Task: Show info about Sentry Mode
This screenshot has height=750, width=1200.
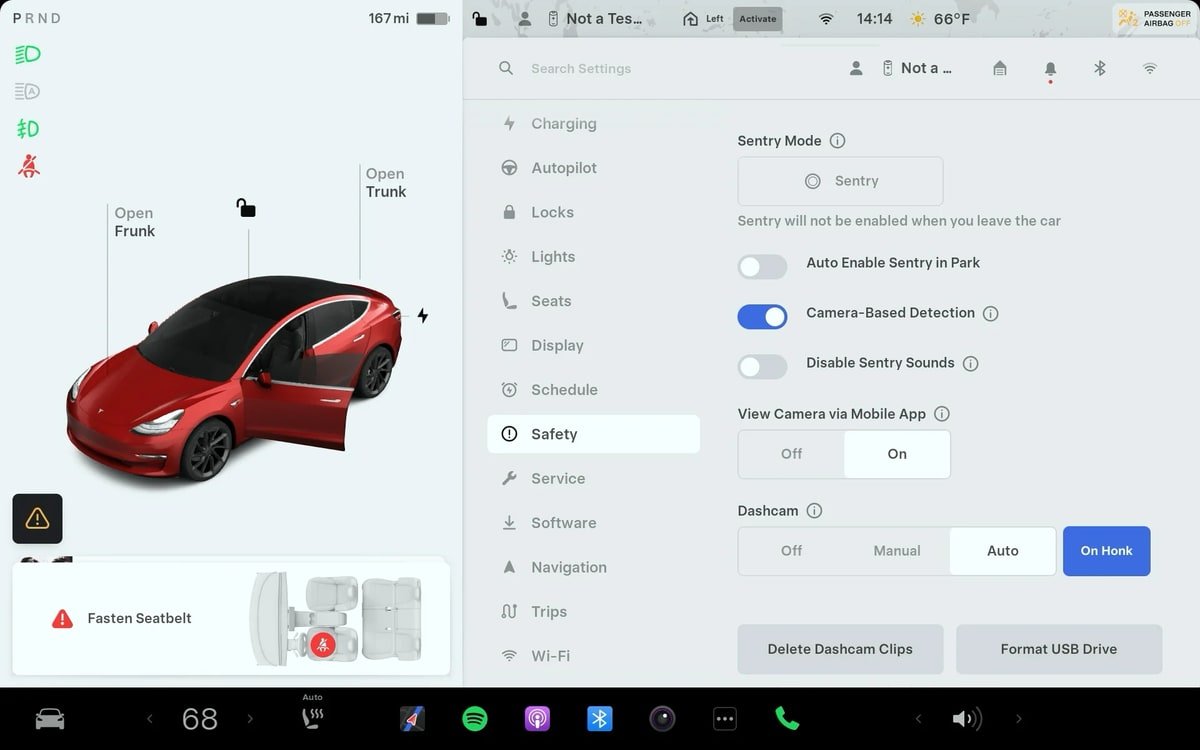Action: point(838,141)
